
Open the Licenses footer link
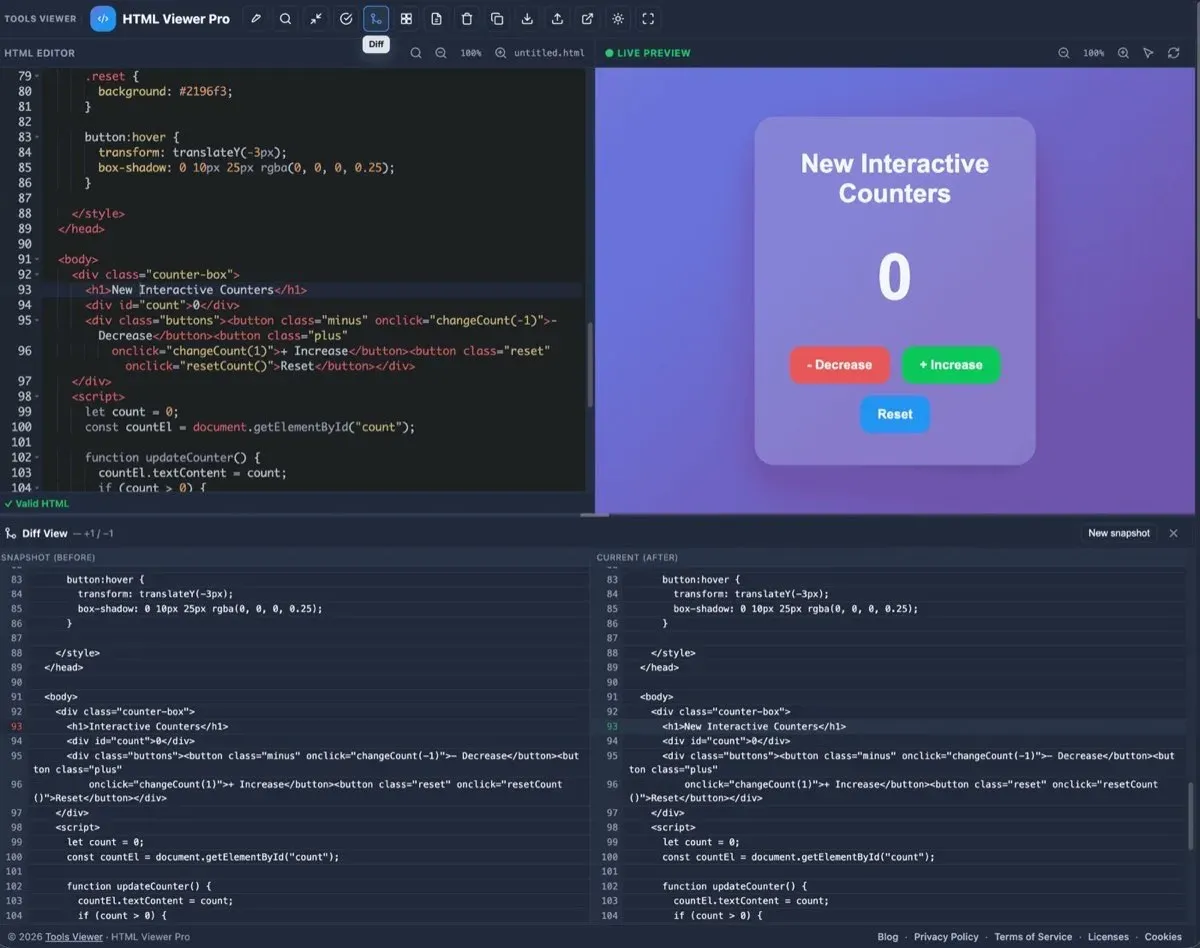point(1108,937)
